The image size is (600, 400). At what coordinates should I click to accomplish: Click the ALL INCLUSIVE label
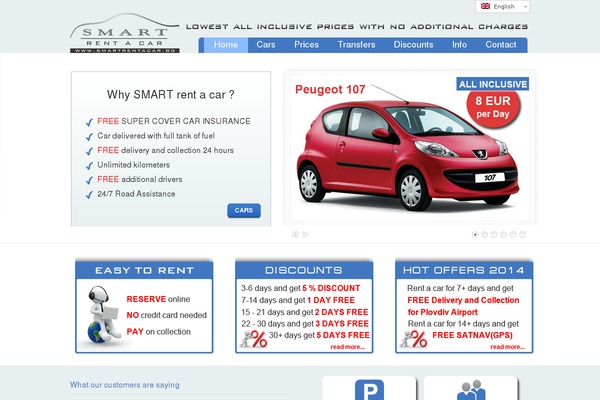(x=493, y=84)
